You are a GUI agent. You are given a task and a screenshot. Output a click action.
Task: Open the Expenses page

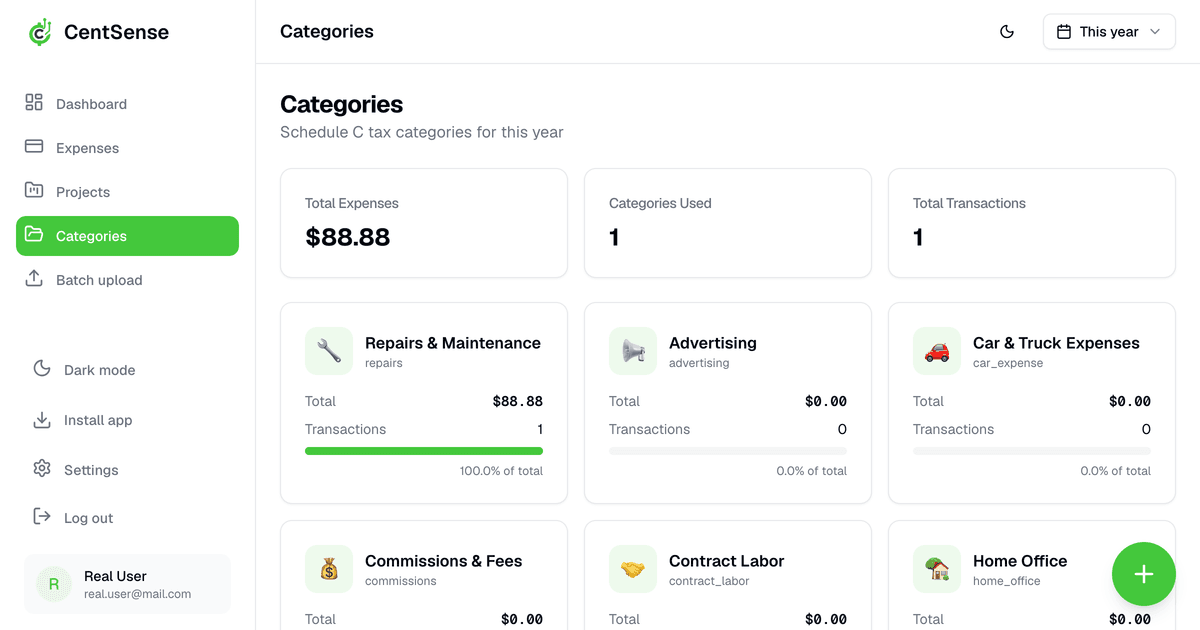pyautogui.click(x=86, y=148)
